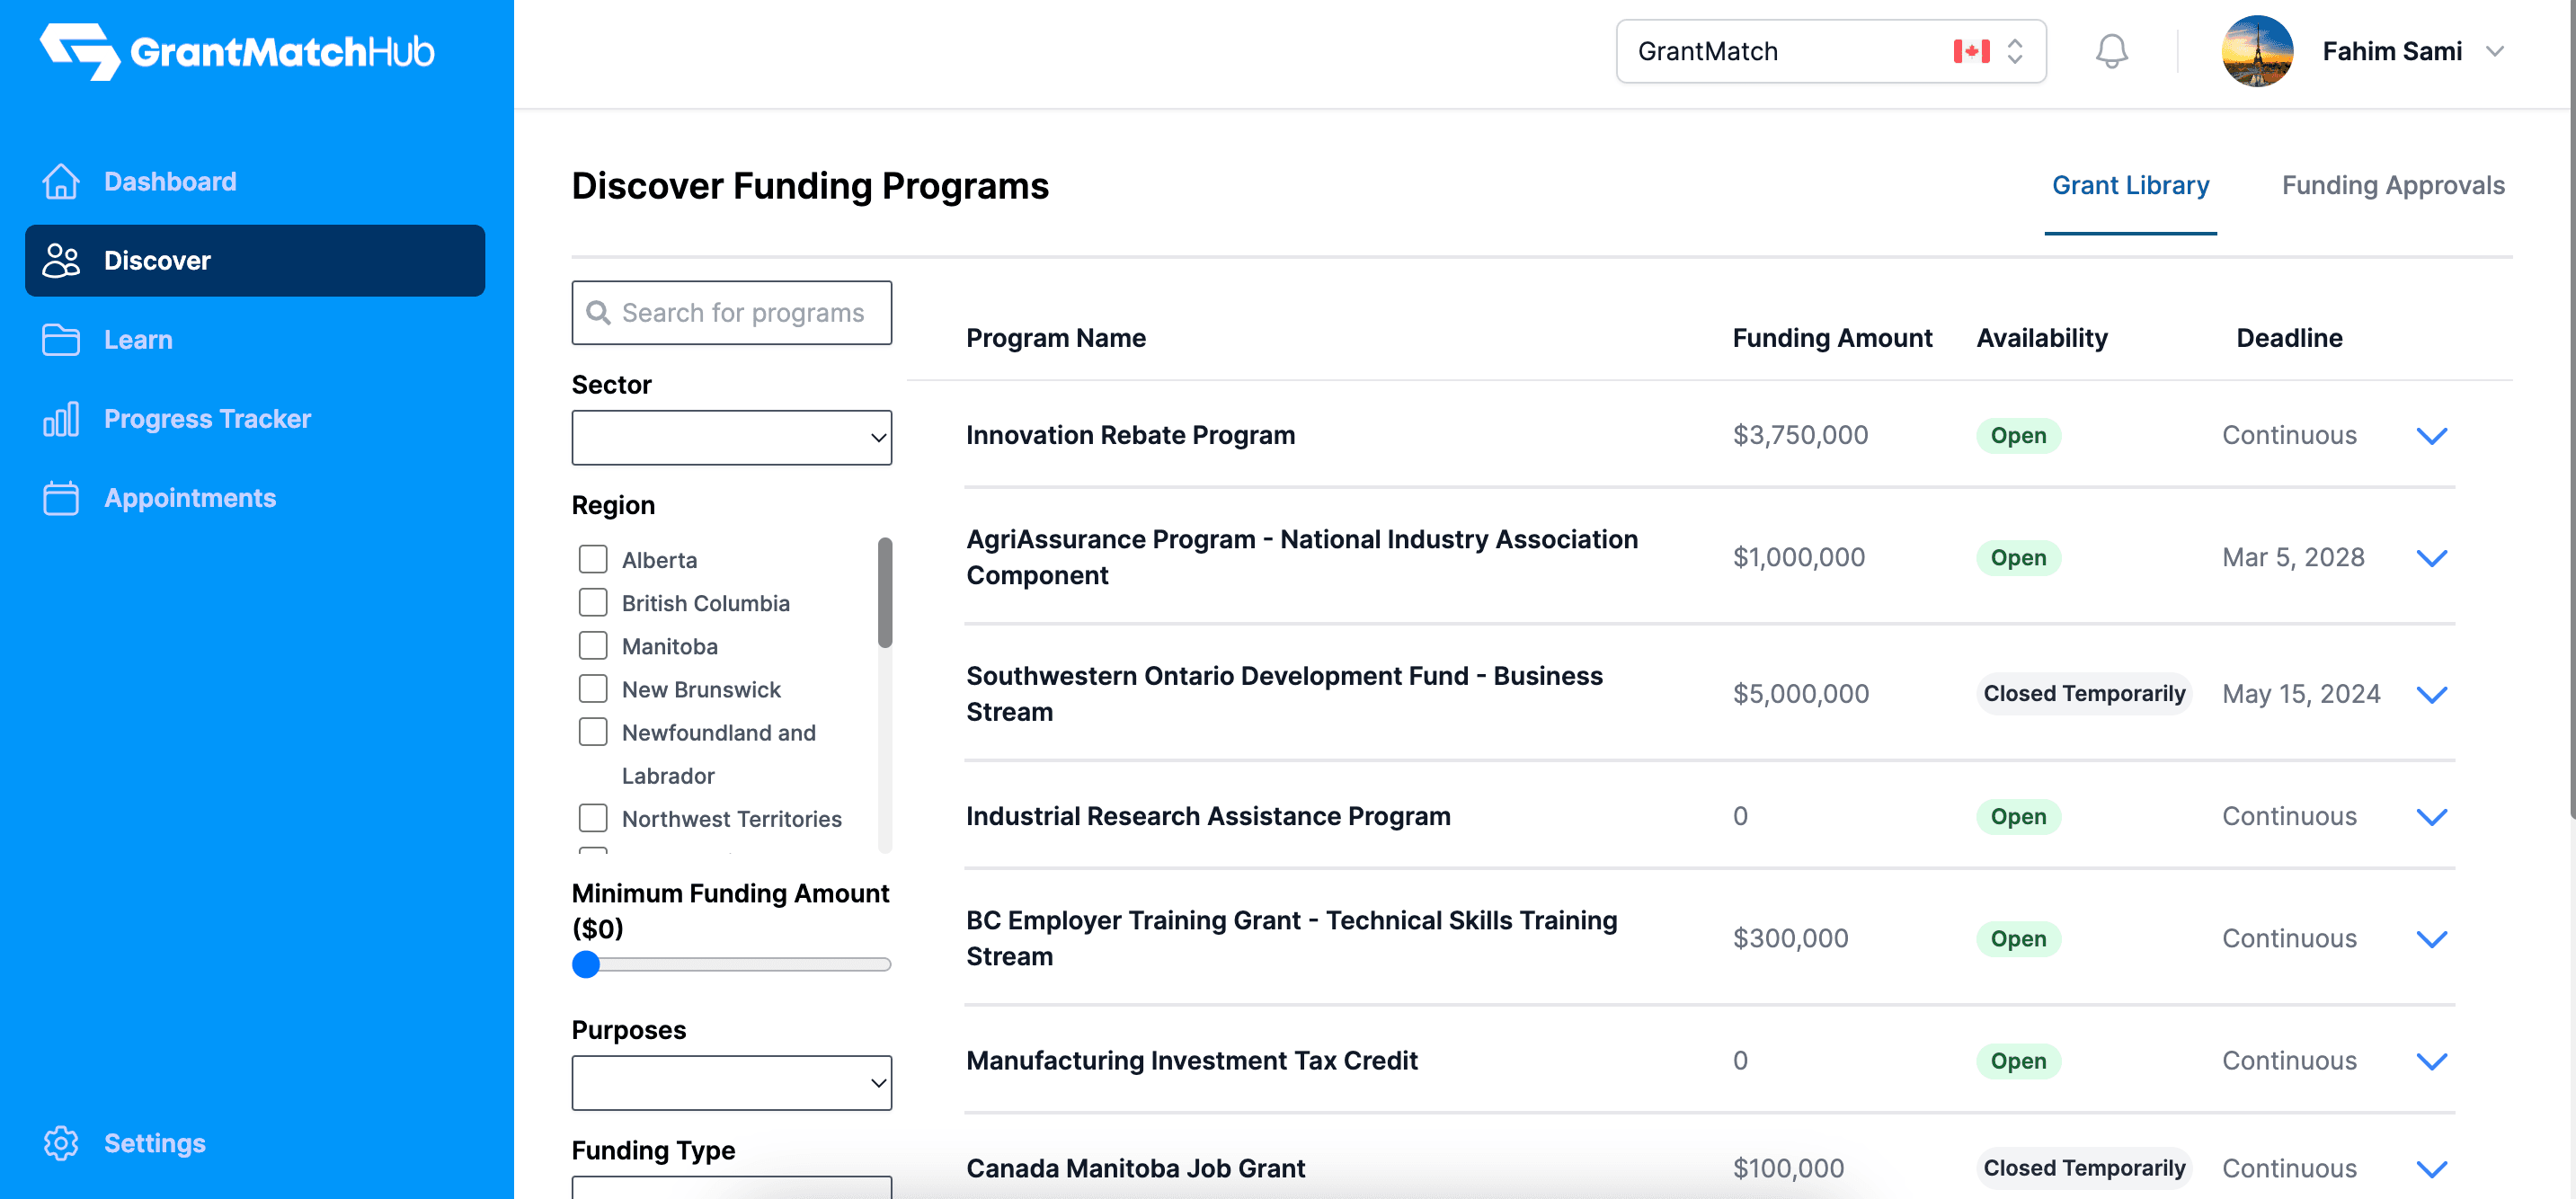
Task: Open the Industrial Research Assistance Program link
Action: pos(1207,816)
